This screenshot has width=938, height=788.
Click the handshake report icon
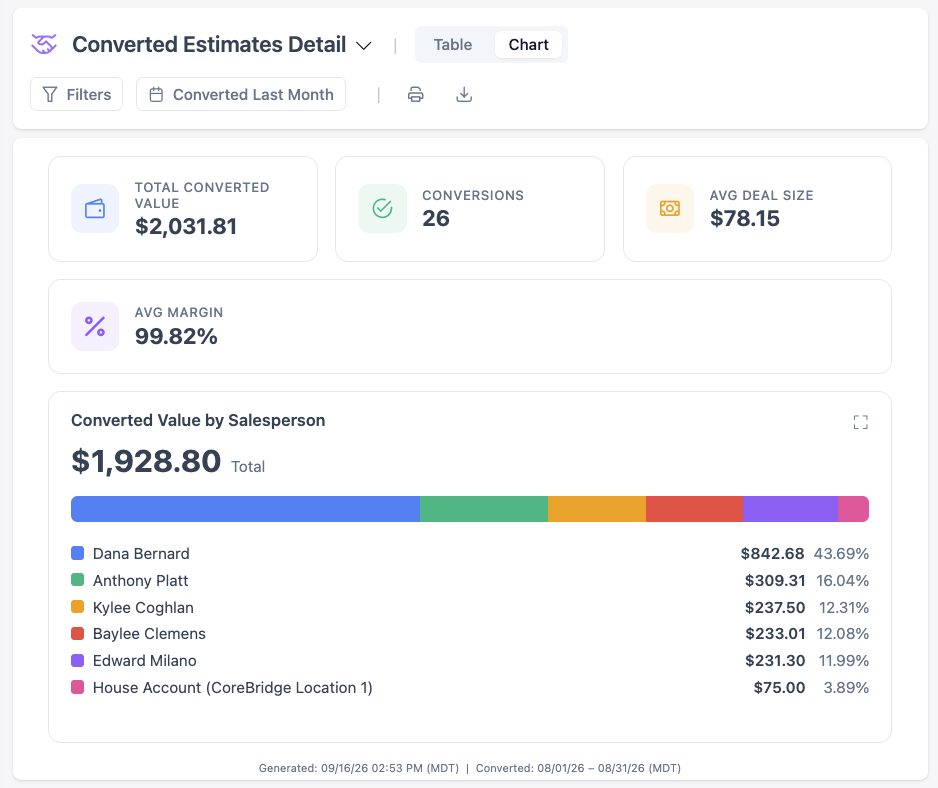coord(44,44)
